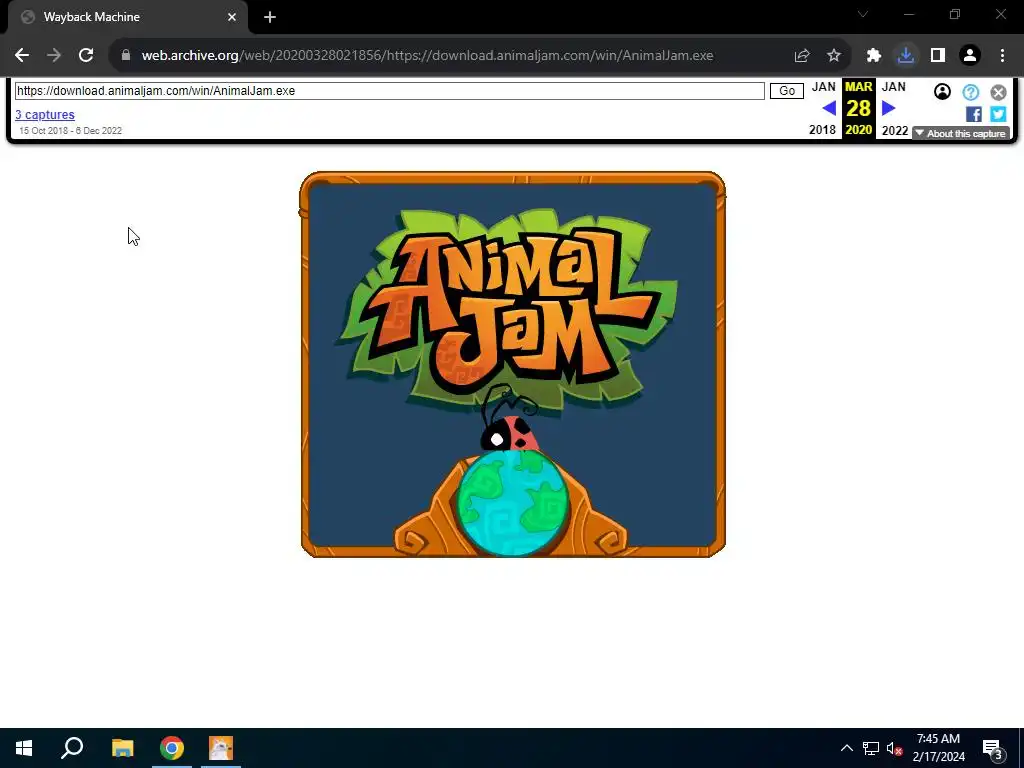
Task: Click the 2020 year under the date
Action: pos(858,130)
